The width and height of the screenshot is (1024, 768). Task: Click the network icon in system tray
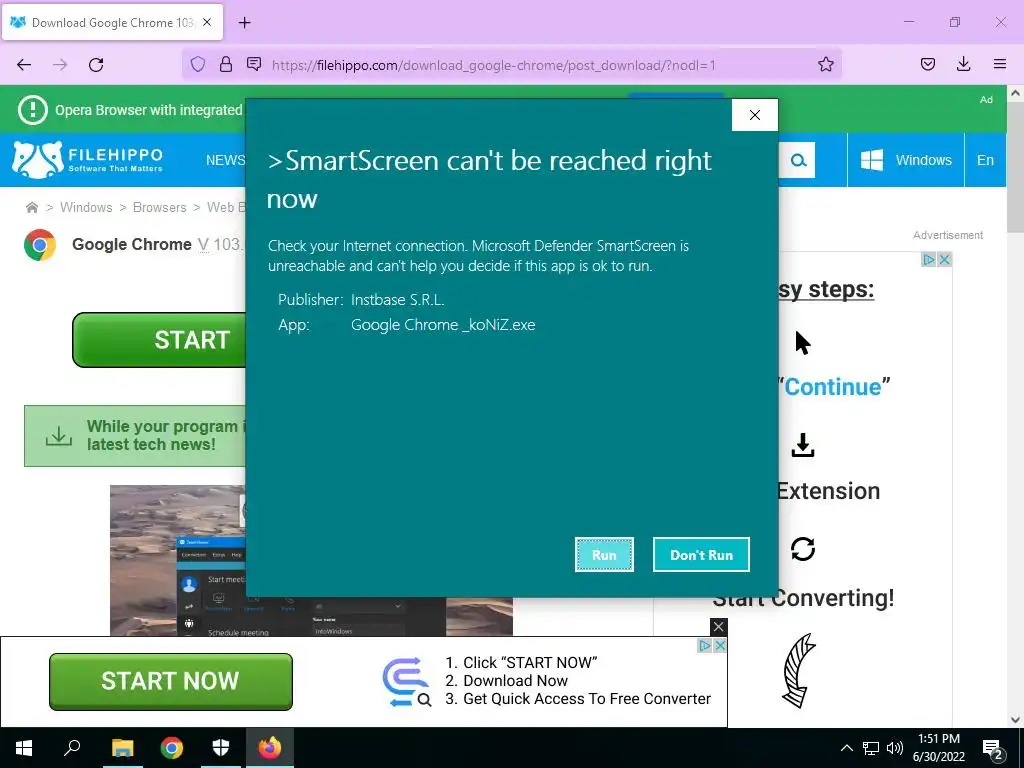[x=871, y=748]
